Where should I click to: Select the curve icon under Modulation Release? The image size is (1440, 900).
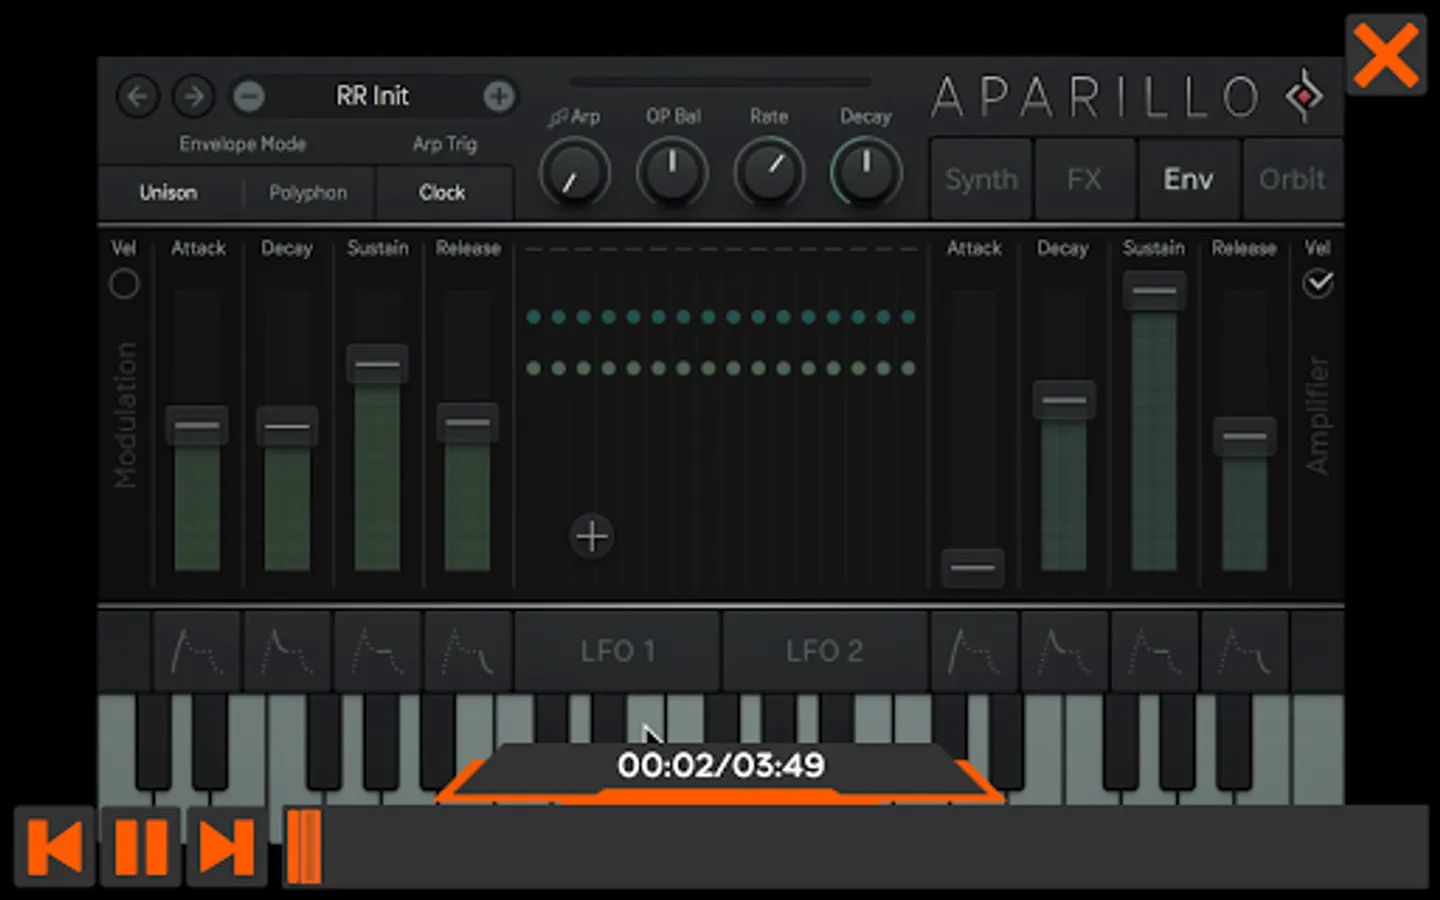tap(468, 651)
